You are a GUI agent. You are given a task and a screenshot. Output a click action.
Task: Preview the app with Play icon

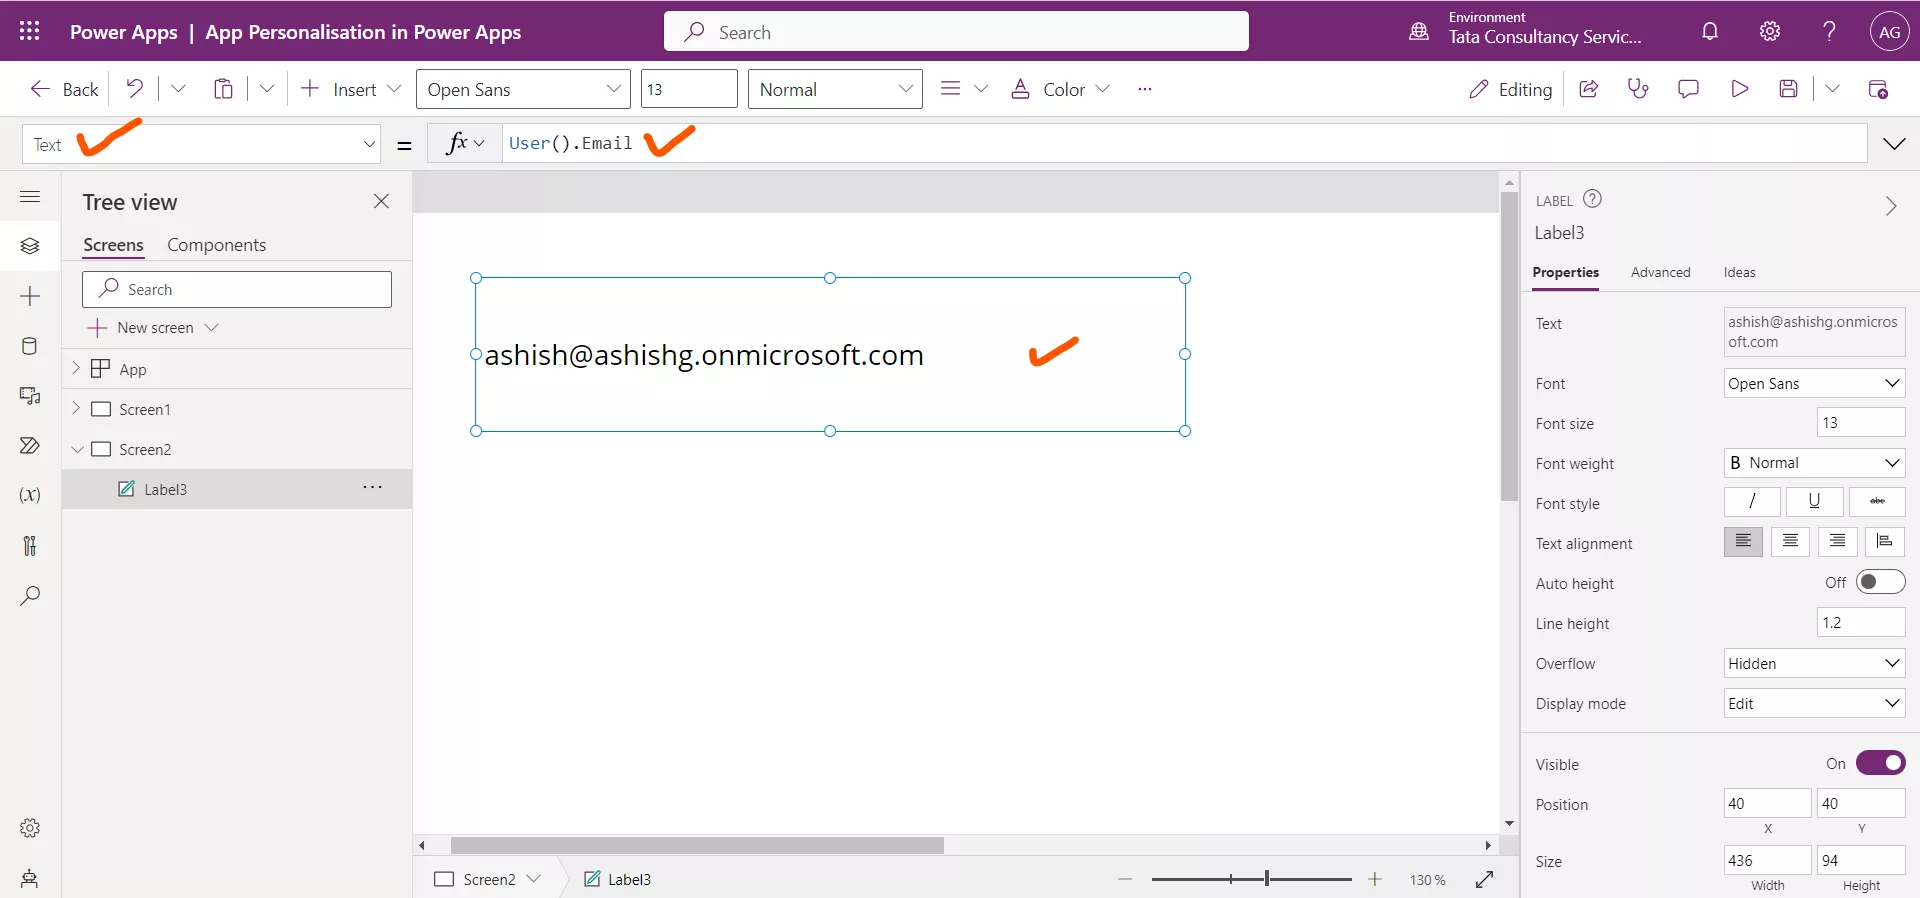click(1739, 89)
